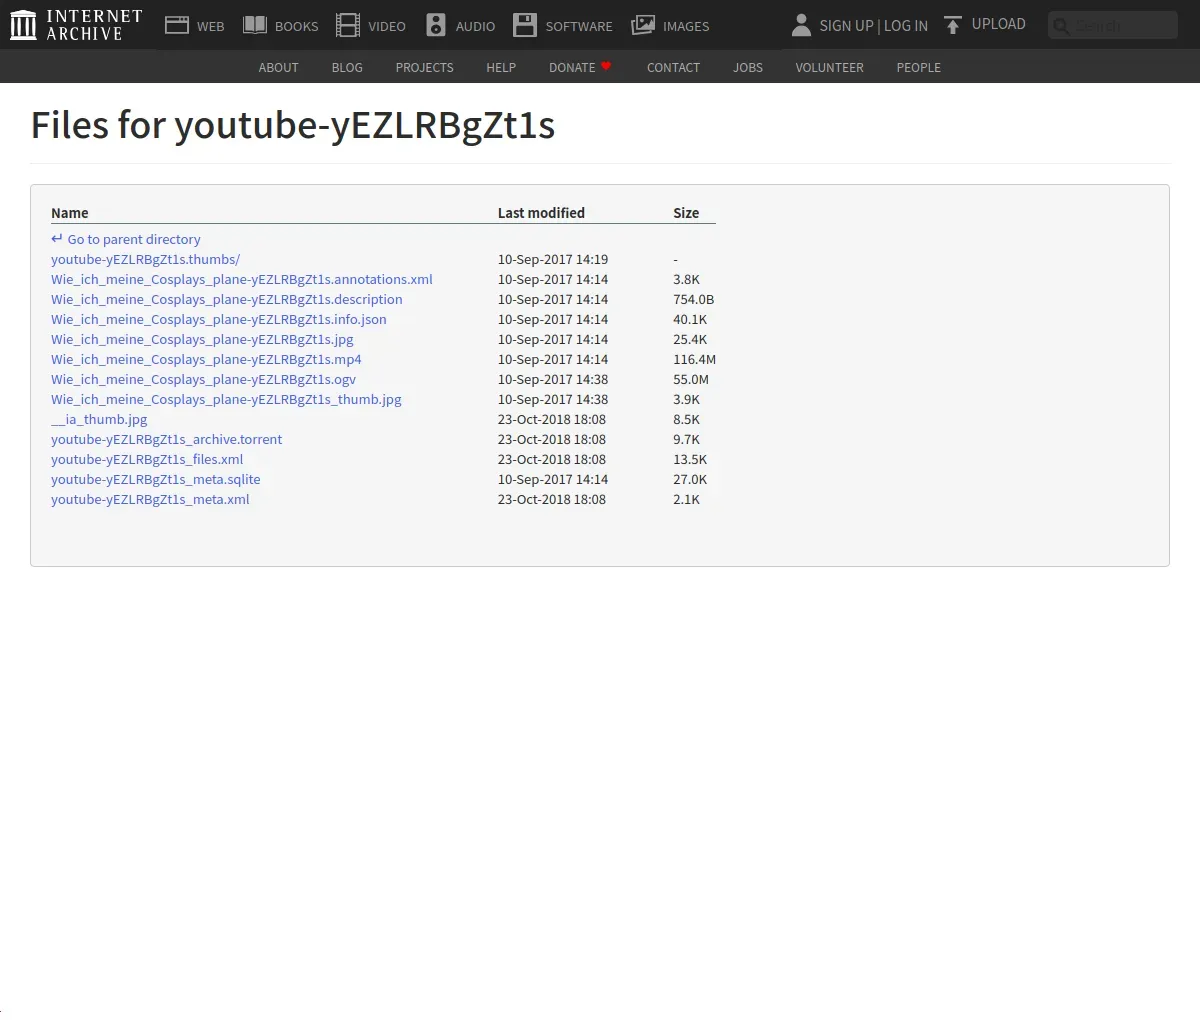Open the _meta.sqlite file link
Image resolution: width=1200 pixels, height=1020 pixels.
(x=155, y=479)
